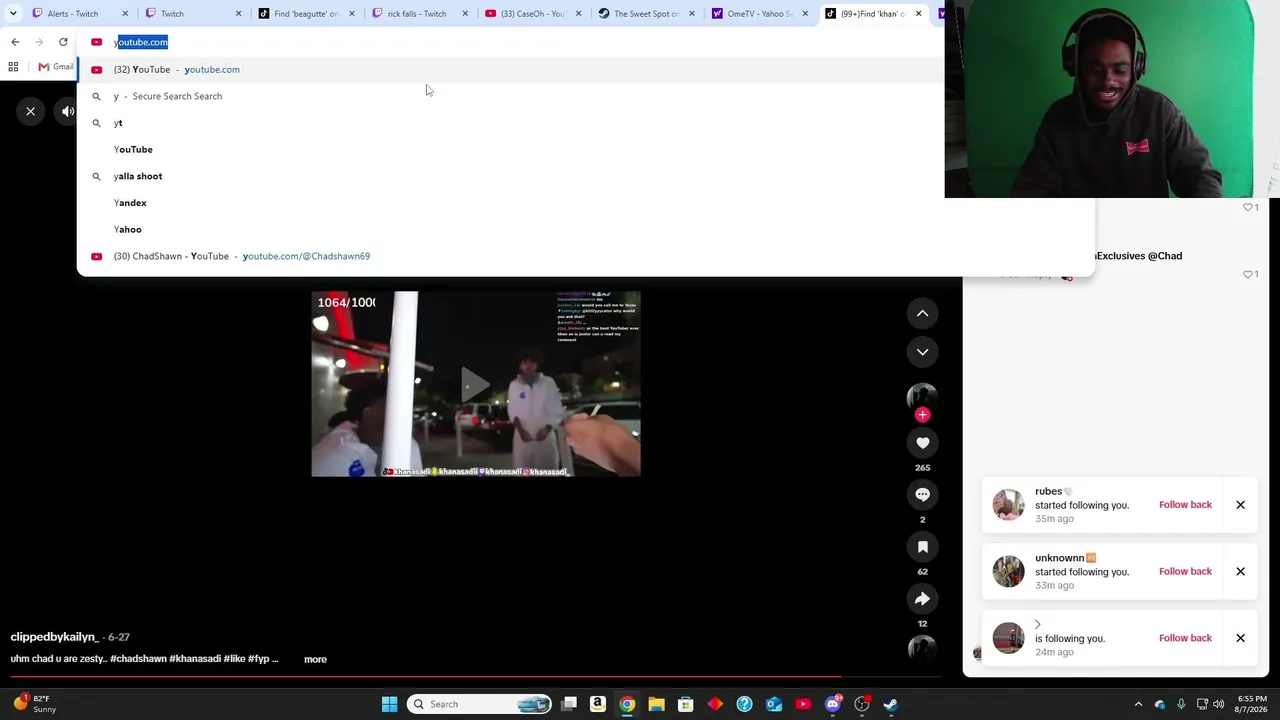Select the 'Yandex' suggestion
Screen dimensions: 1280x720
click(585, 203)
